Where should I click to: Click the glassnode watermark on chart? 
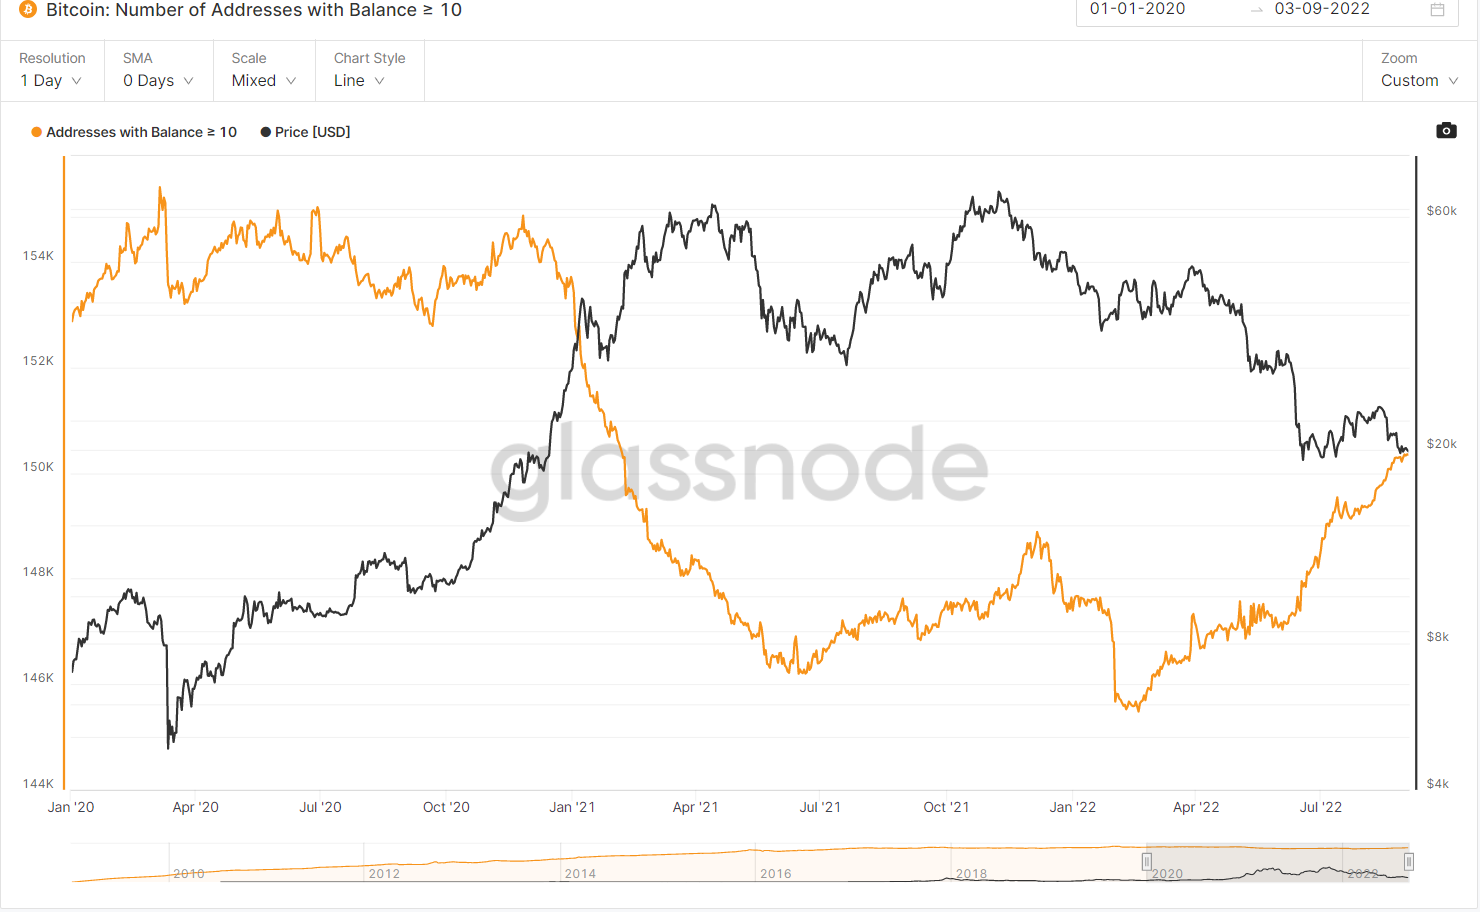coord(739,466)
